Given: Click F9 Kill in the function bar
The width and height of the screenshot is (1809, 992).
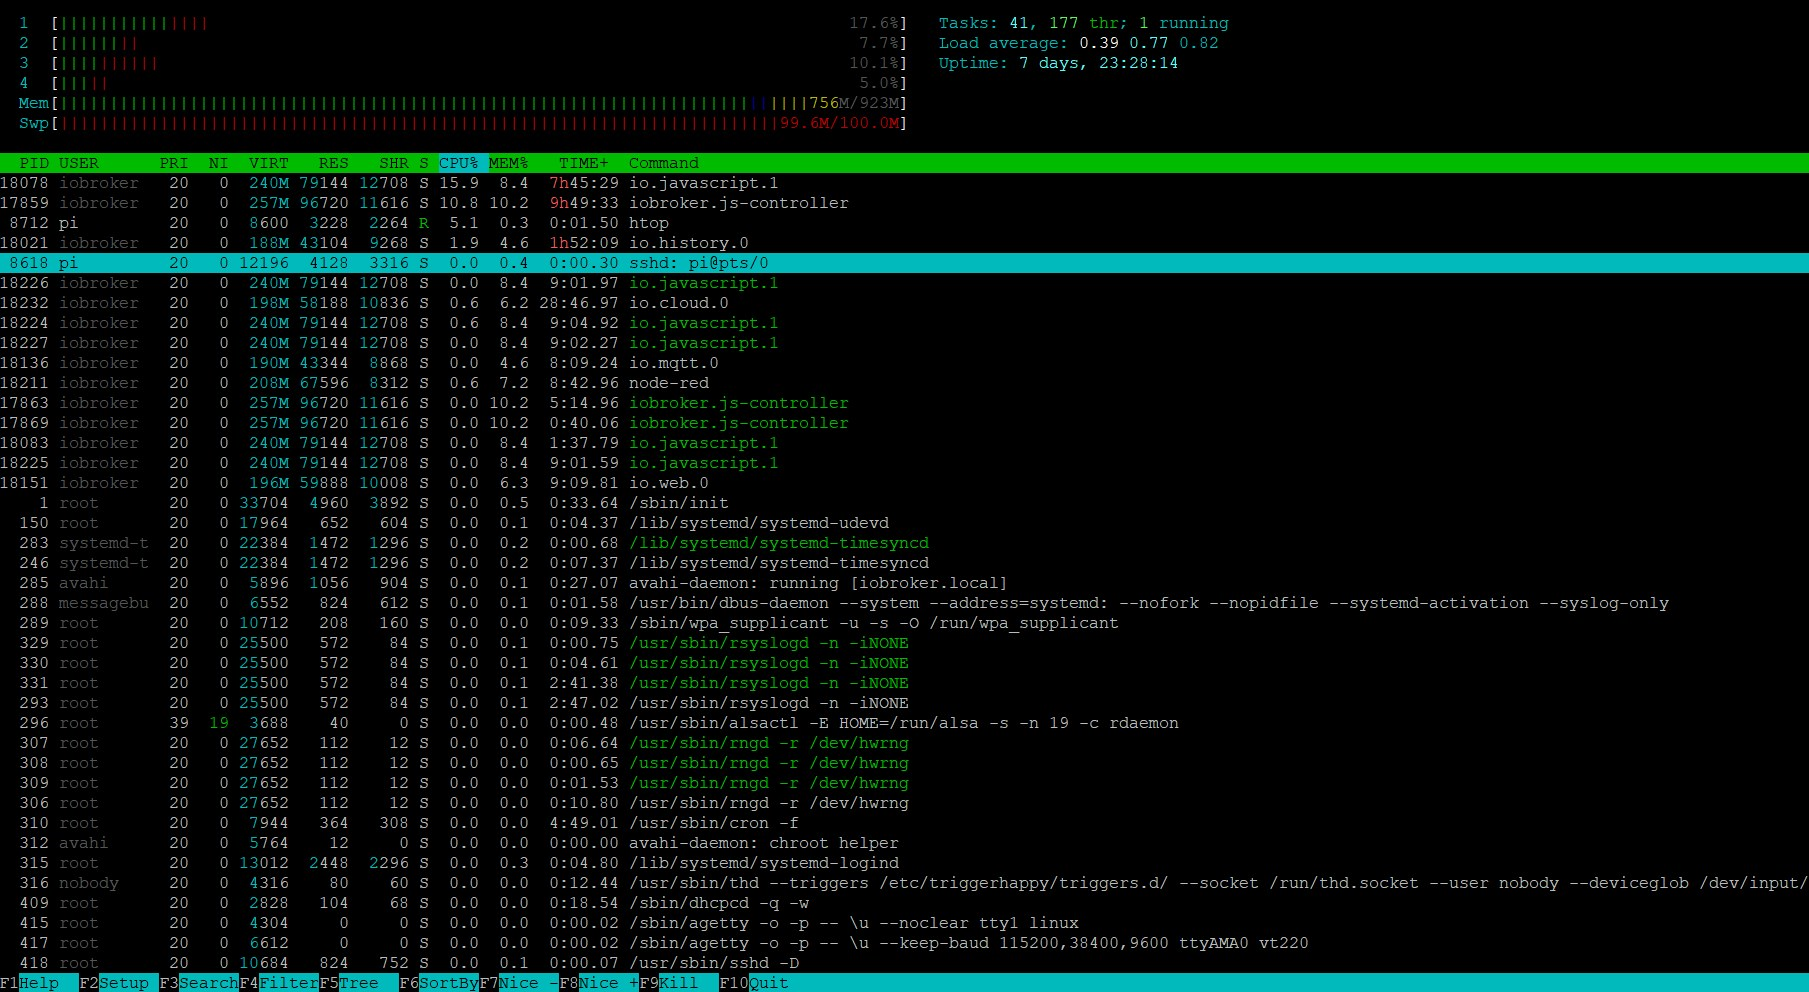Looking at the screenshot, I should pyautogui.click(x=679, y=983).
